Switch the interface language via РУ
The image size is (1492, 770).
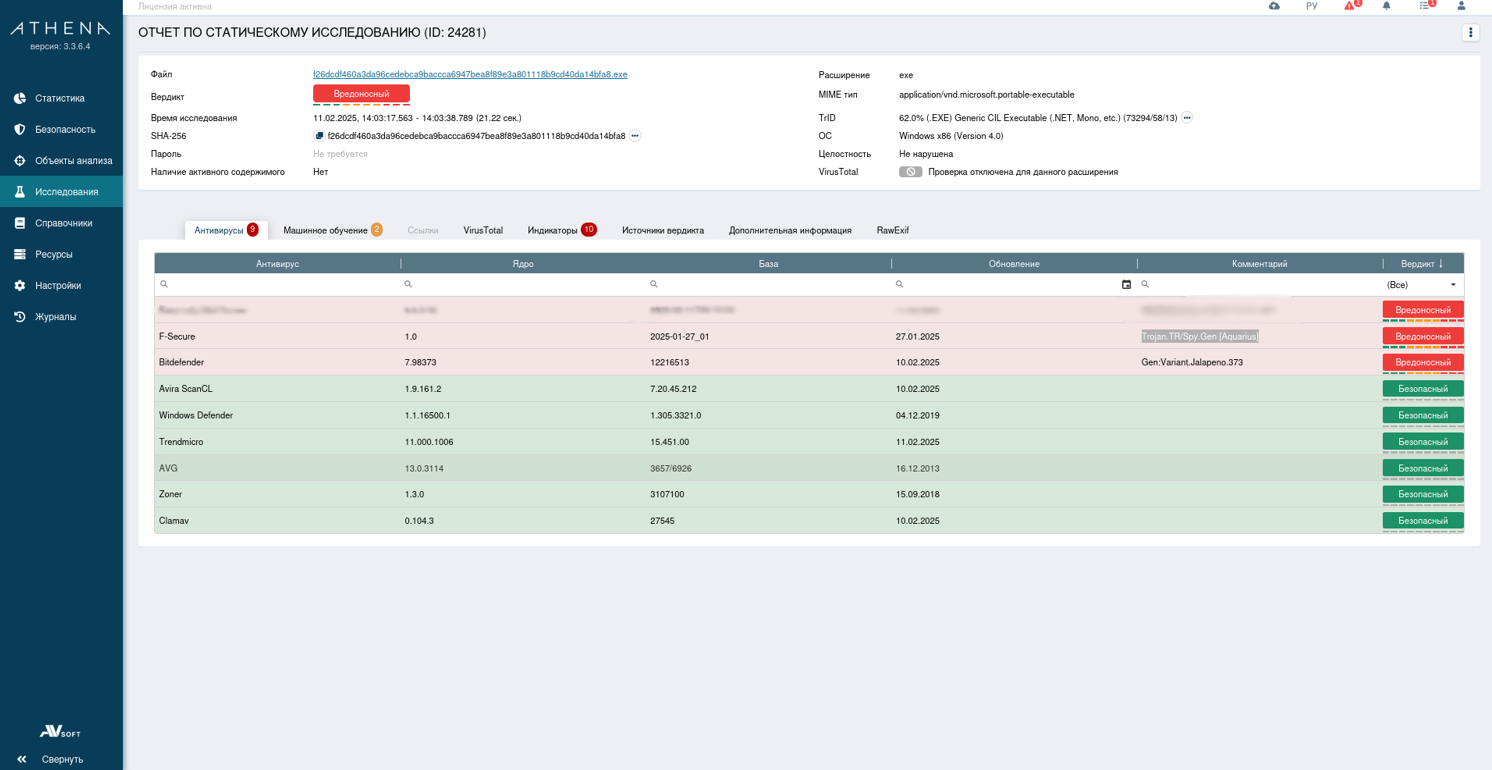[x=1311, y=6]
